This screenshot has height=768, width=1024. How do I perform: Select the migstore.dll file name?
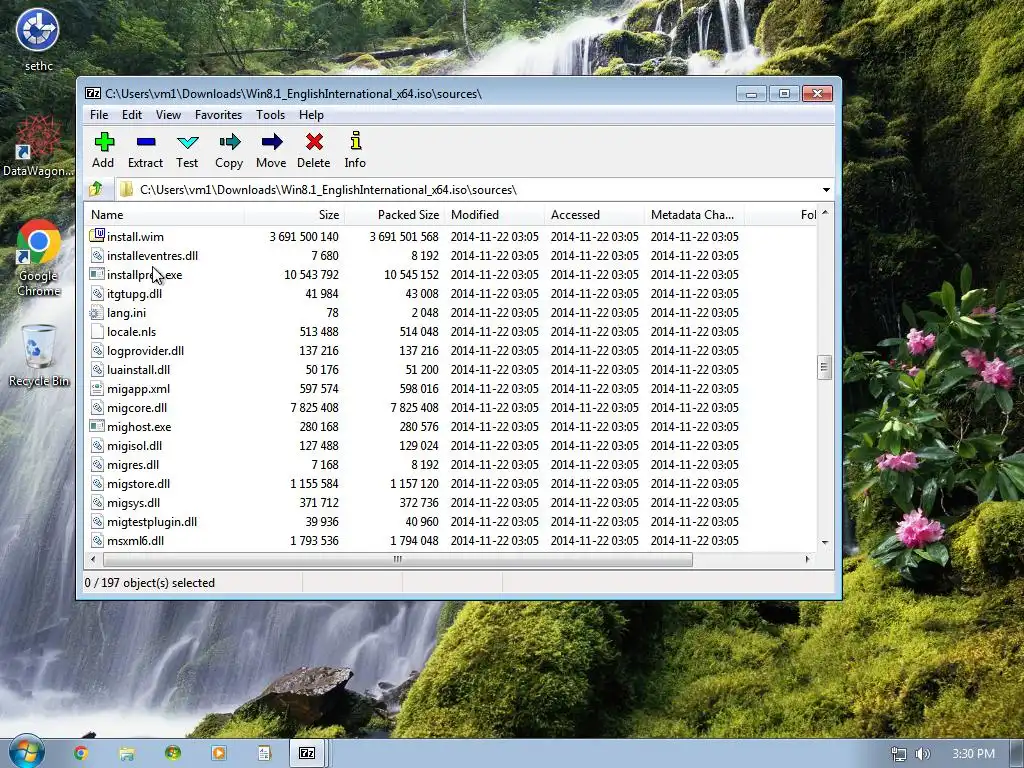click(x=138, y=483)
